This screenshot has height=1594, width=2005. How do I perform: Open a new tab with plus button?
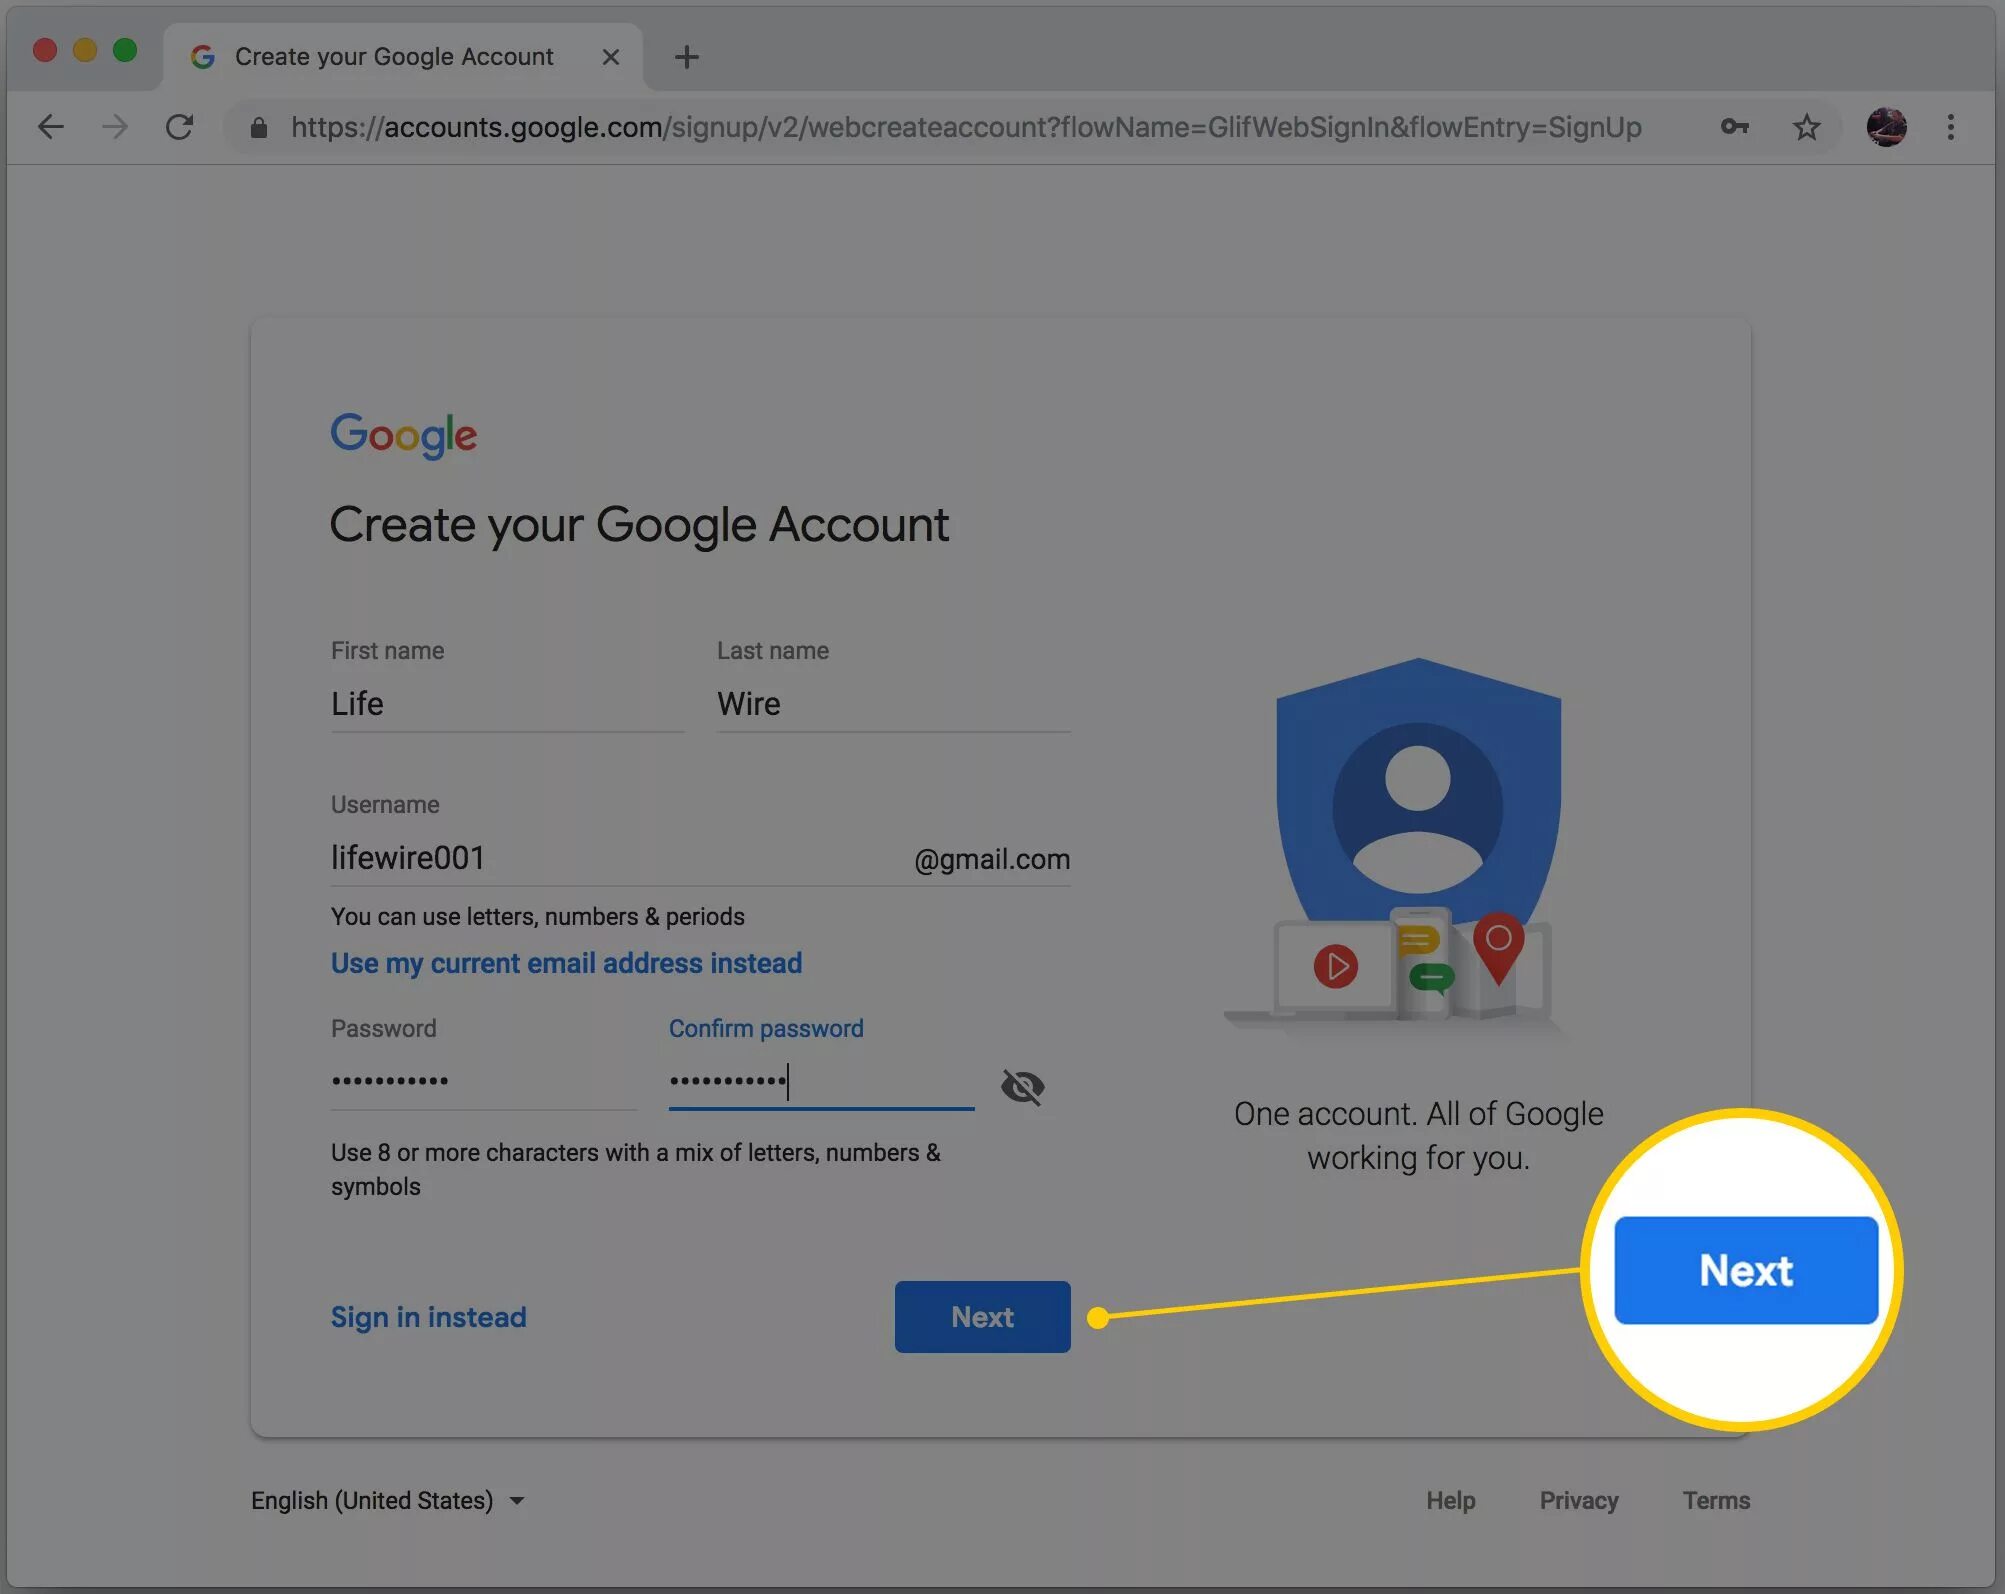tap(687, 57)
